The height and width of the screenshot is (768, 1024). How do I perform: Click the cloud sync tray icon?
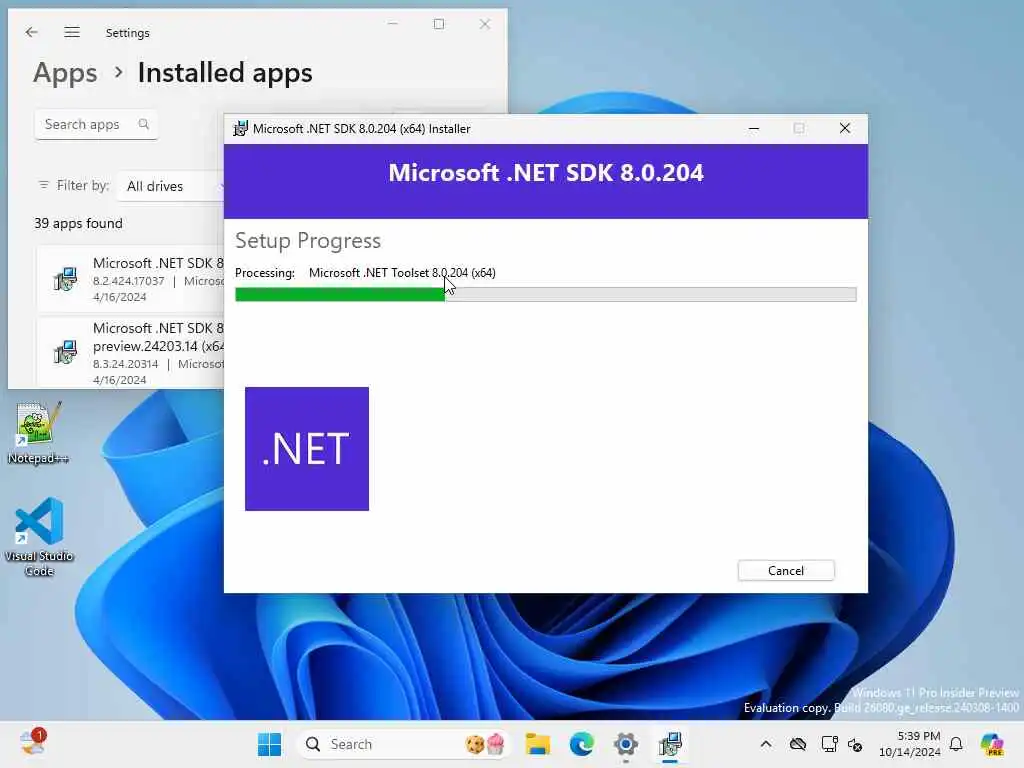[797, 744]
